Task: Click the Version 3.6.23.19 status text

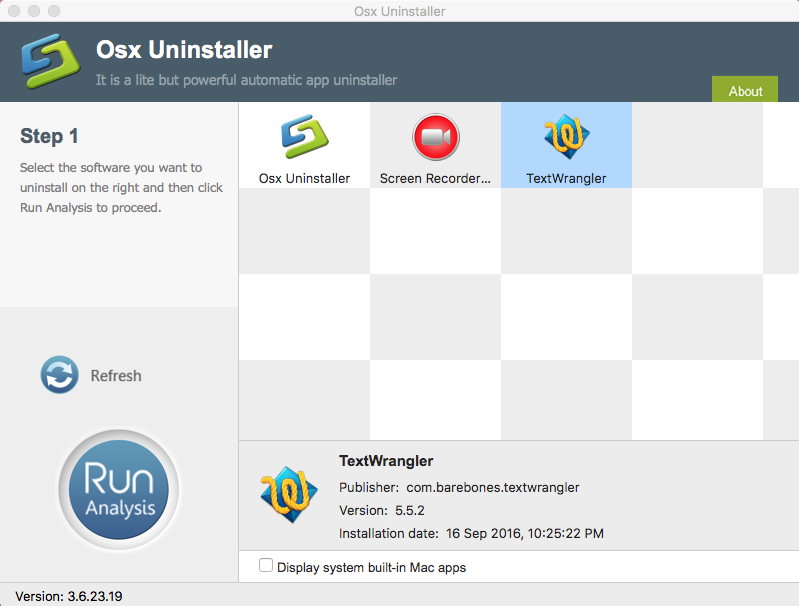Action: 69,596
